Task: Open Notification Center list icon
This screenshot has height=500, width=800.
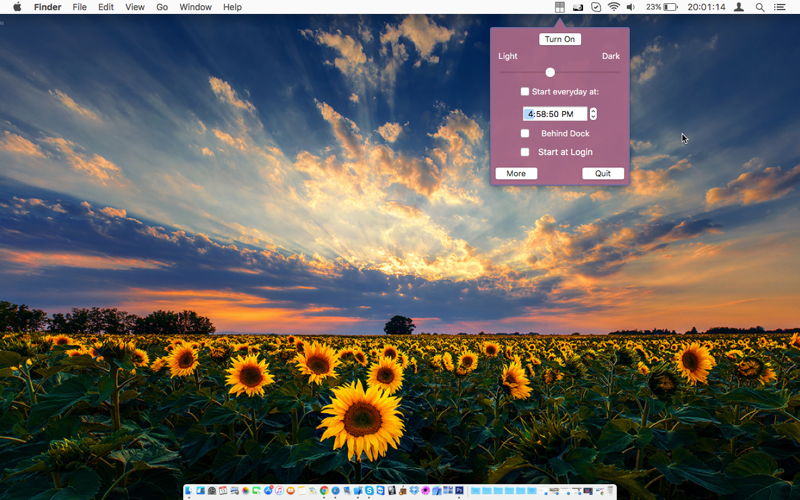Action: tap(779, 7)
